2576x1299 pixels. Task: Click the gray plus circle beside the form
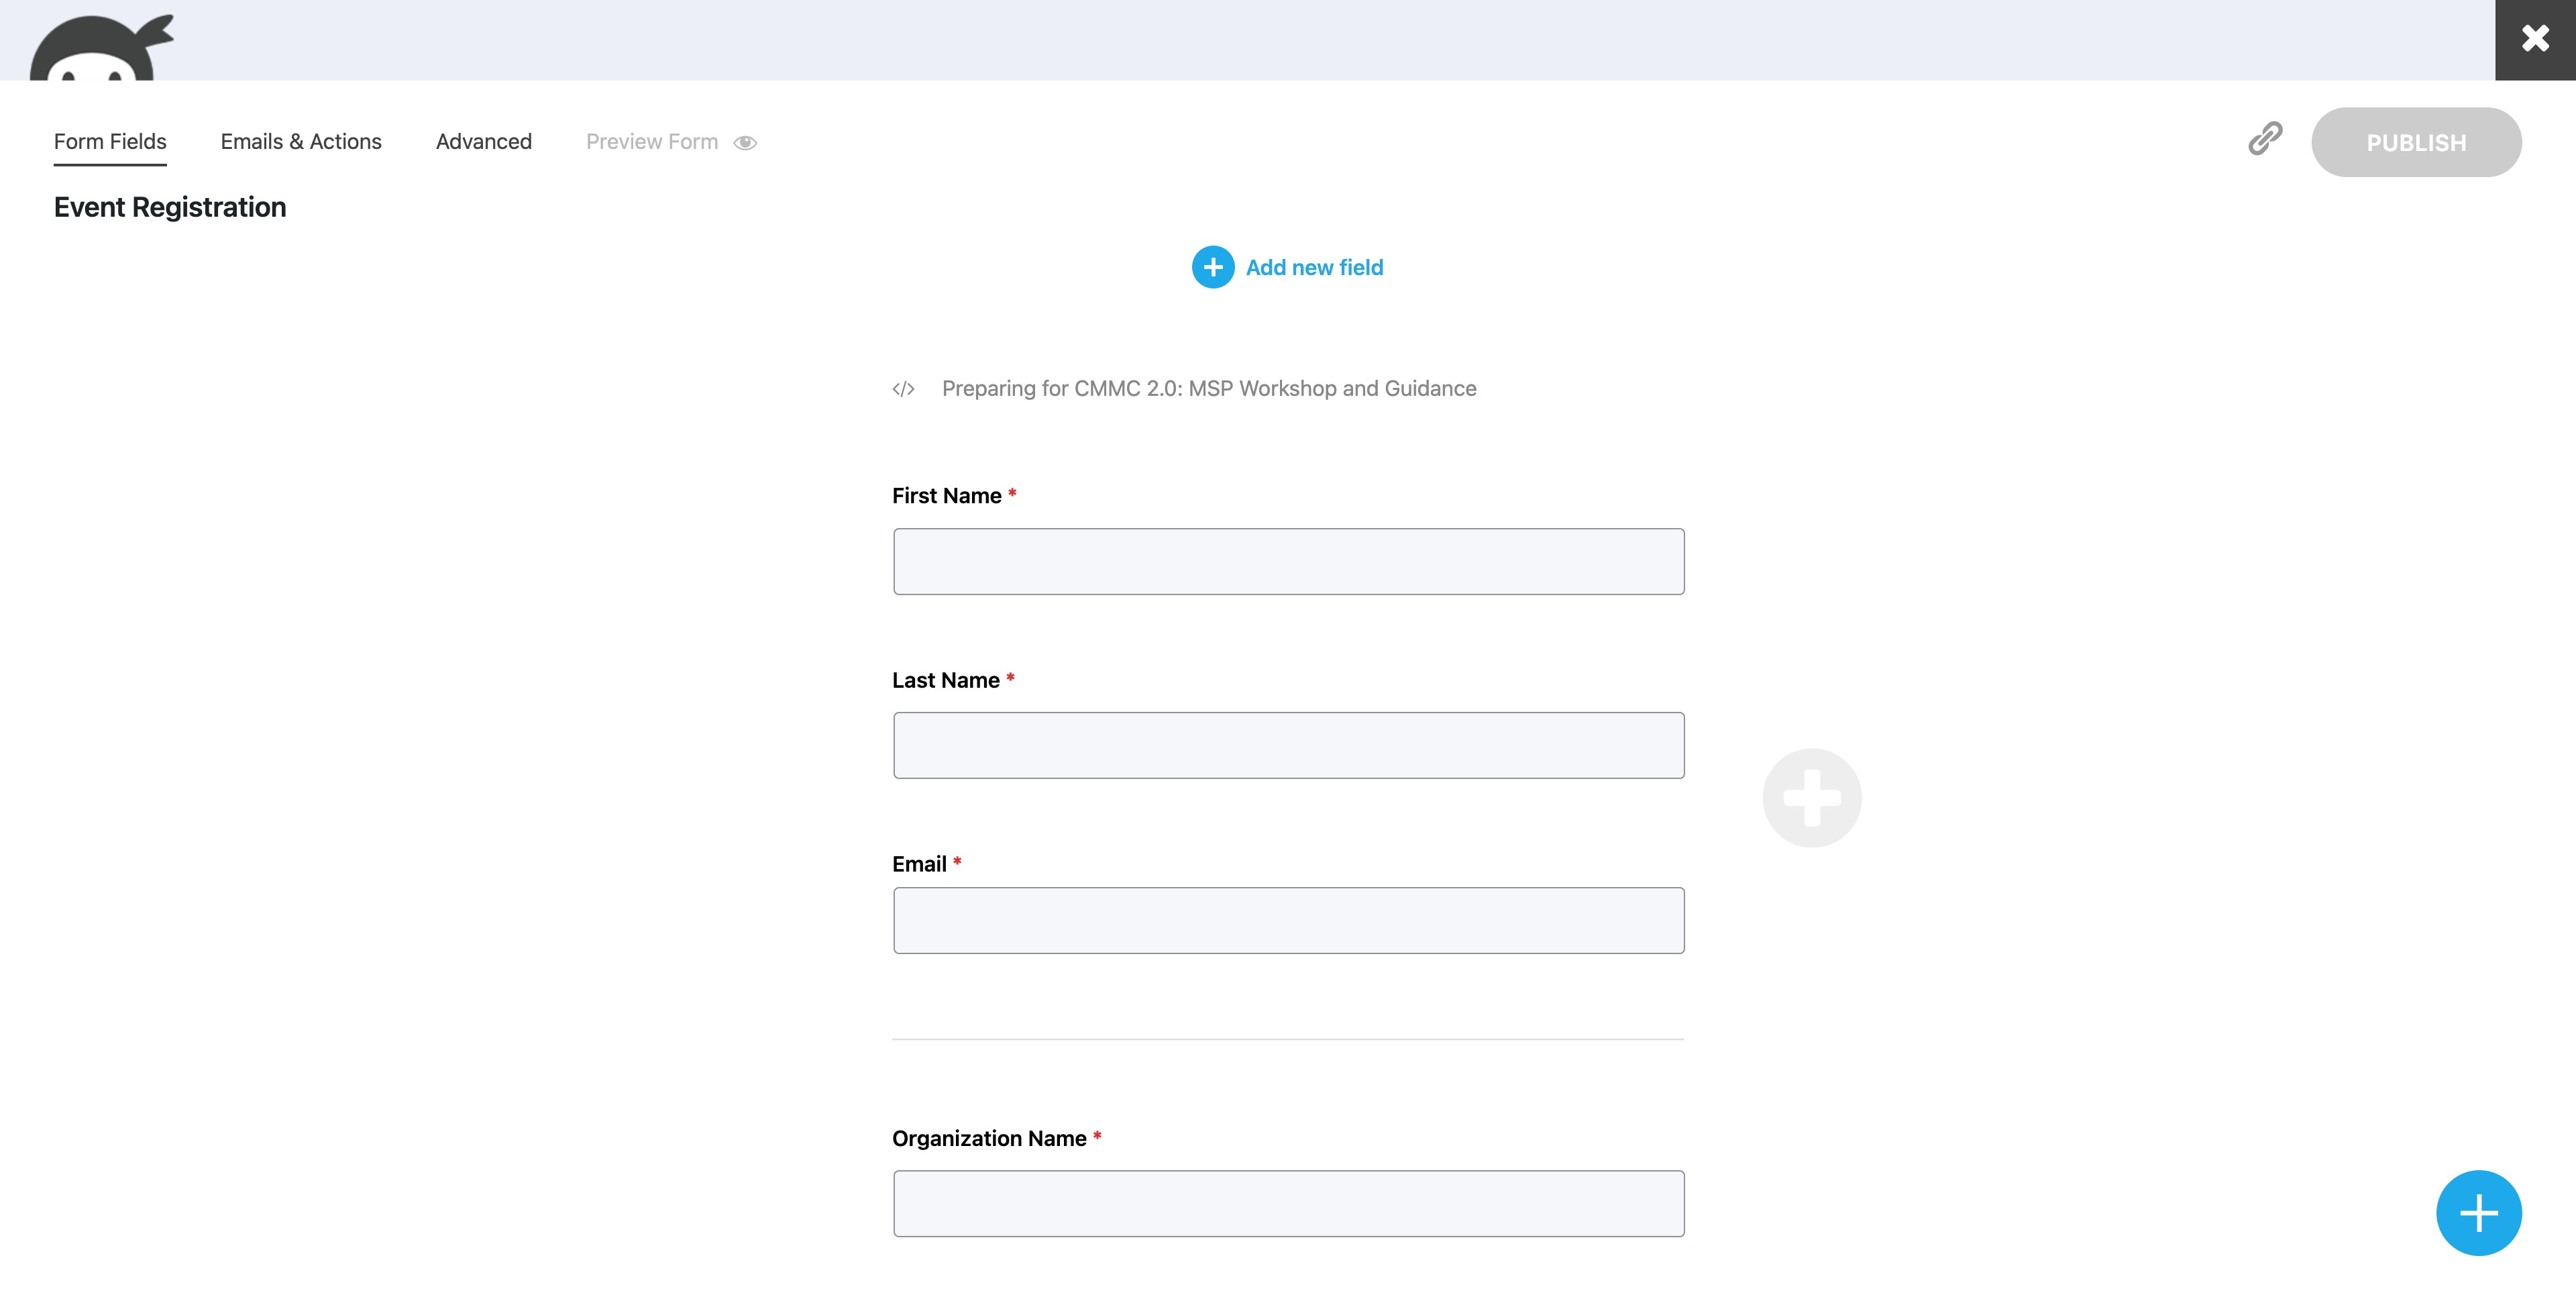click(x=1811, y=798)
